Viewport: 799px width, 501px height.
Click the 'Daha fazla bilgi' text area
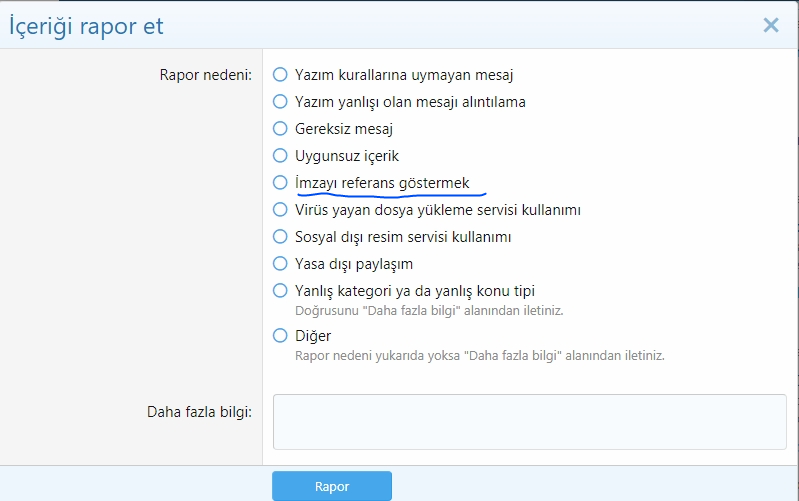[x=529, y=421]
